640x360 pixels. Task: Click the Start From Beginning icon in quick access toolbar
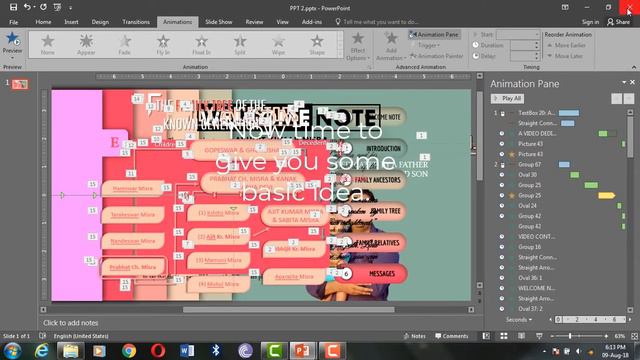57,7
